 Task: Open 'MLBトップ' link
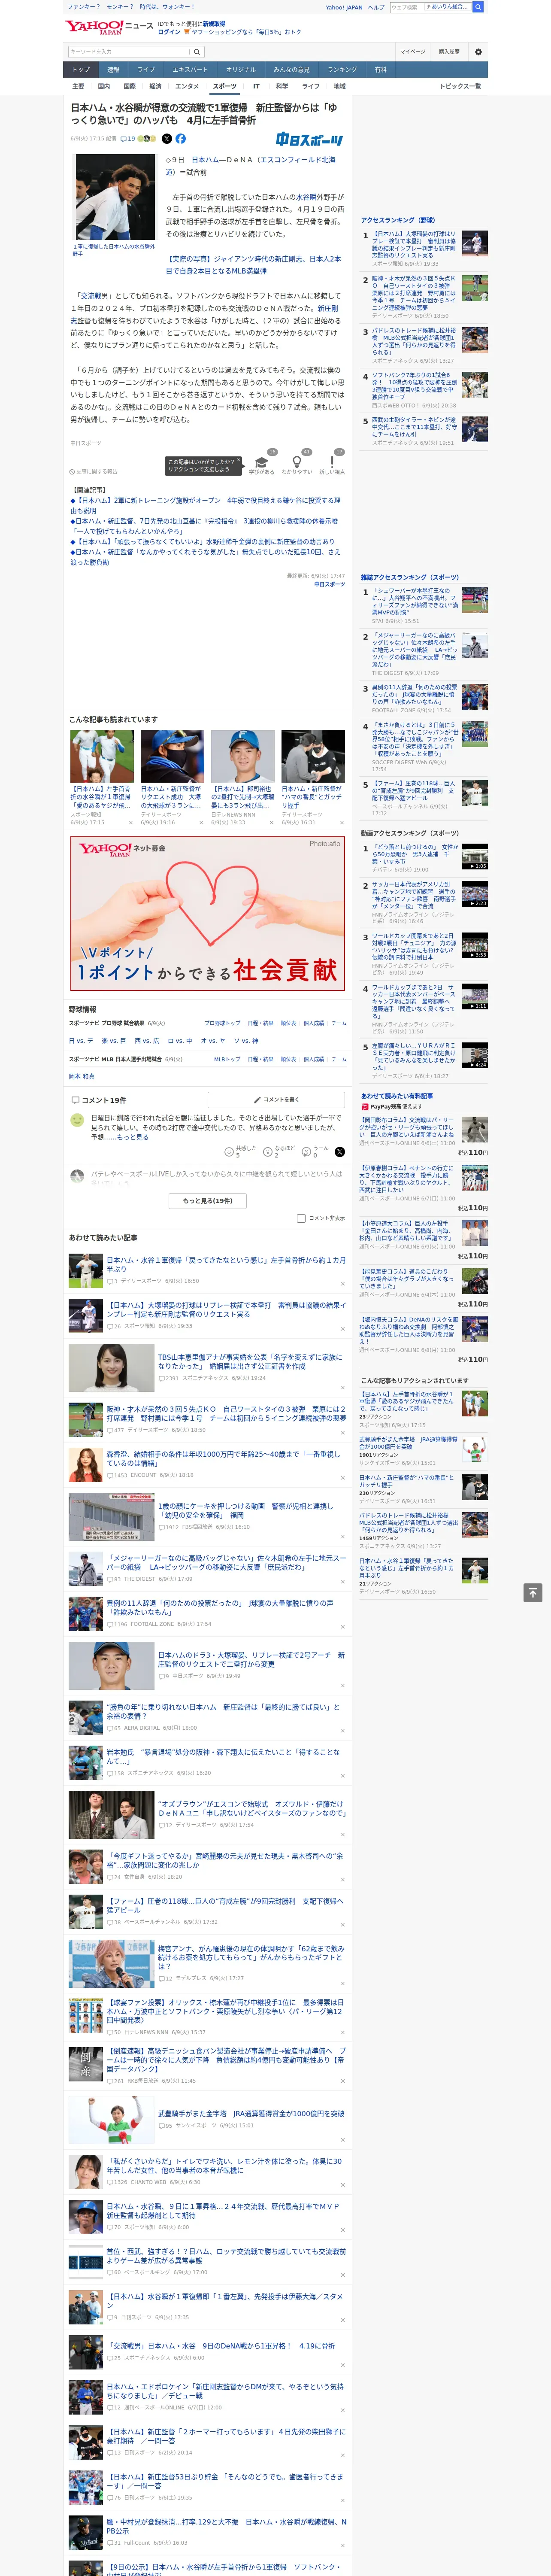tap(227, 1059)
